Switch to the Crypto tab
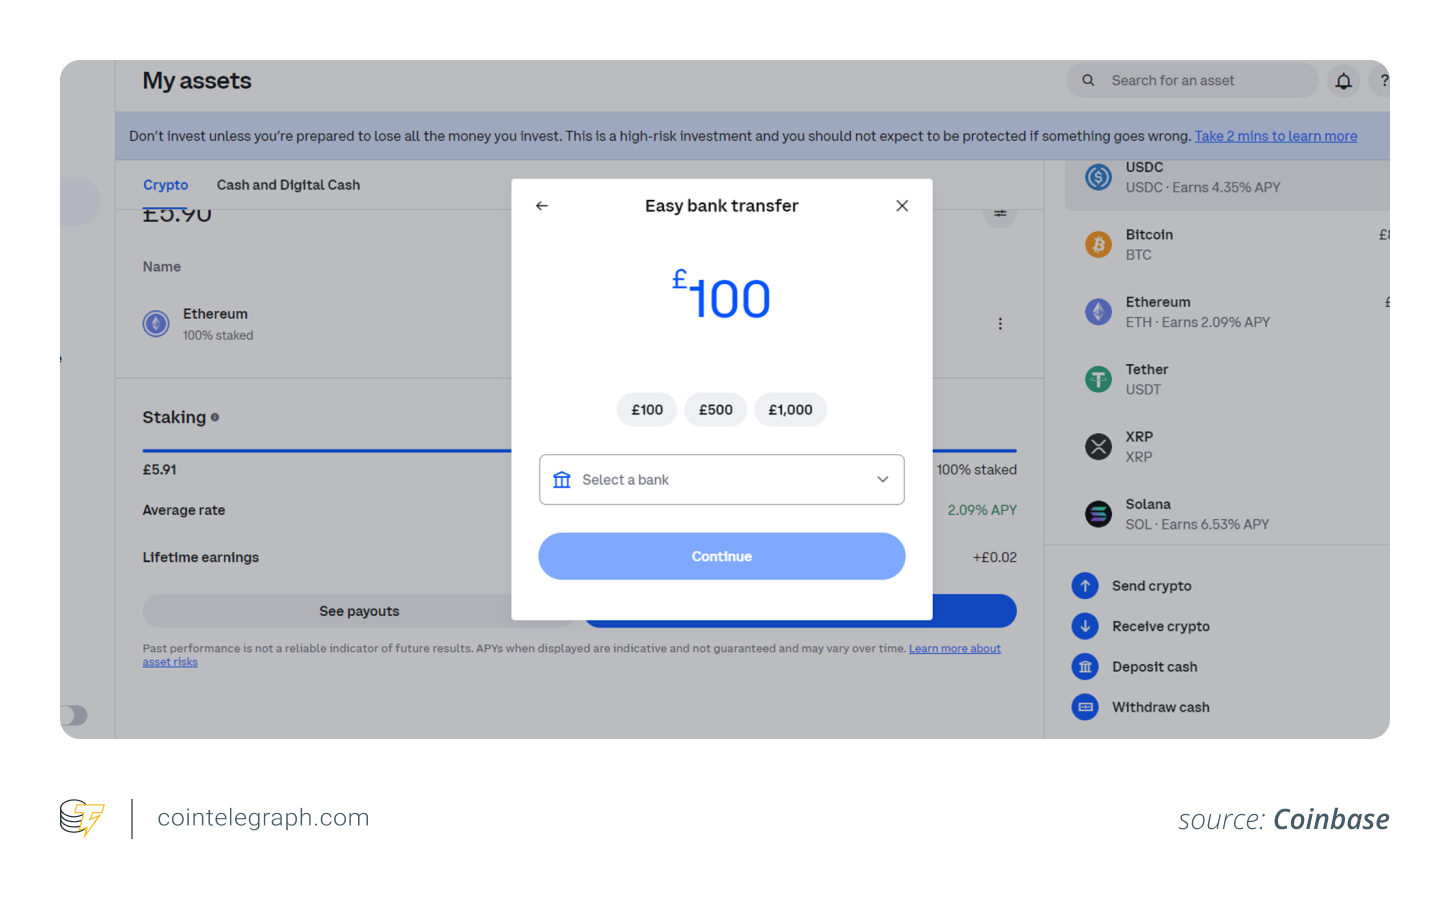 coord(166,185)
